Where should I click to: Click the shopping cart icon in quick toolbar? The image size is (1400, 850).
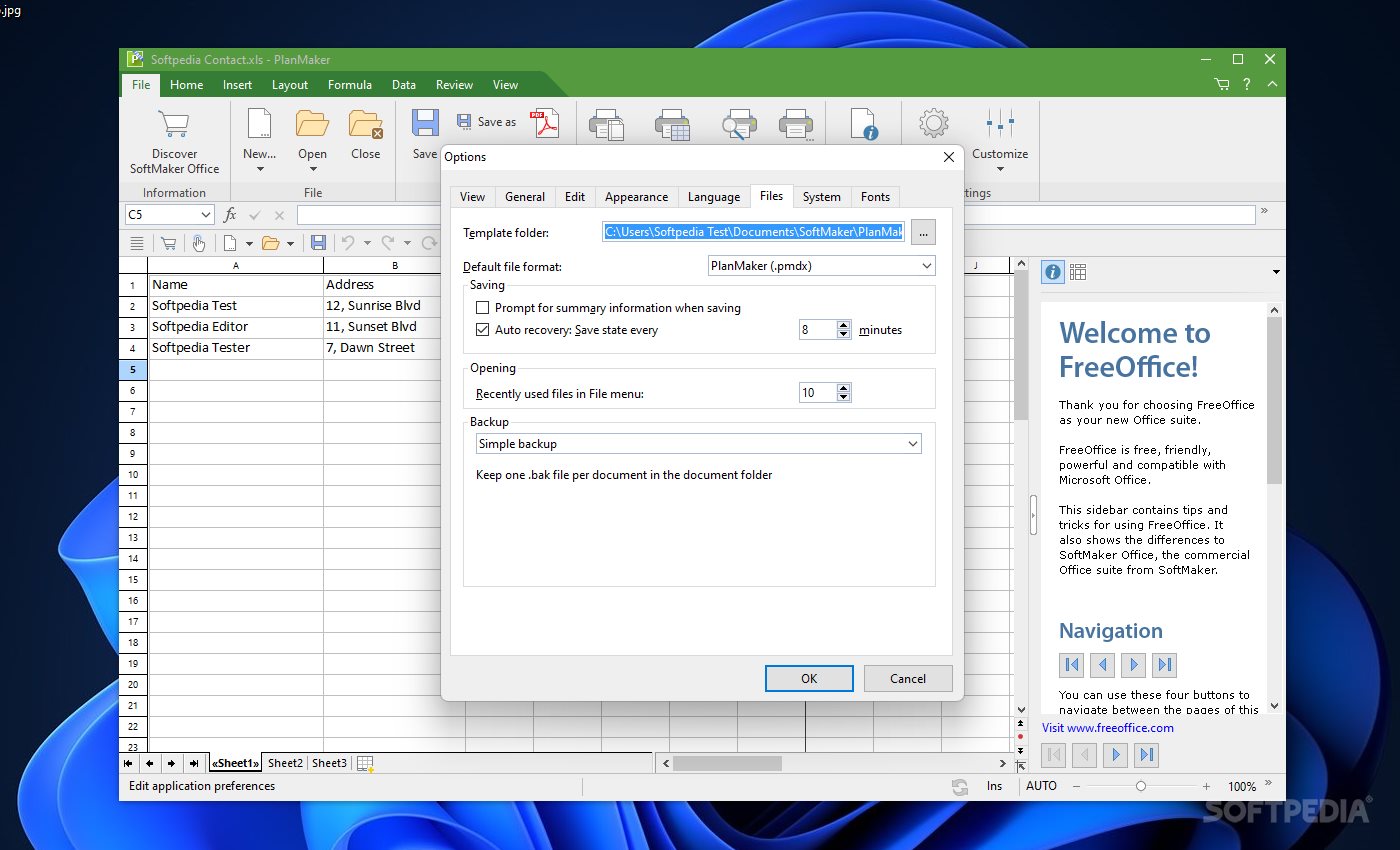click(168, 243)
